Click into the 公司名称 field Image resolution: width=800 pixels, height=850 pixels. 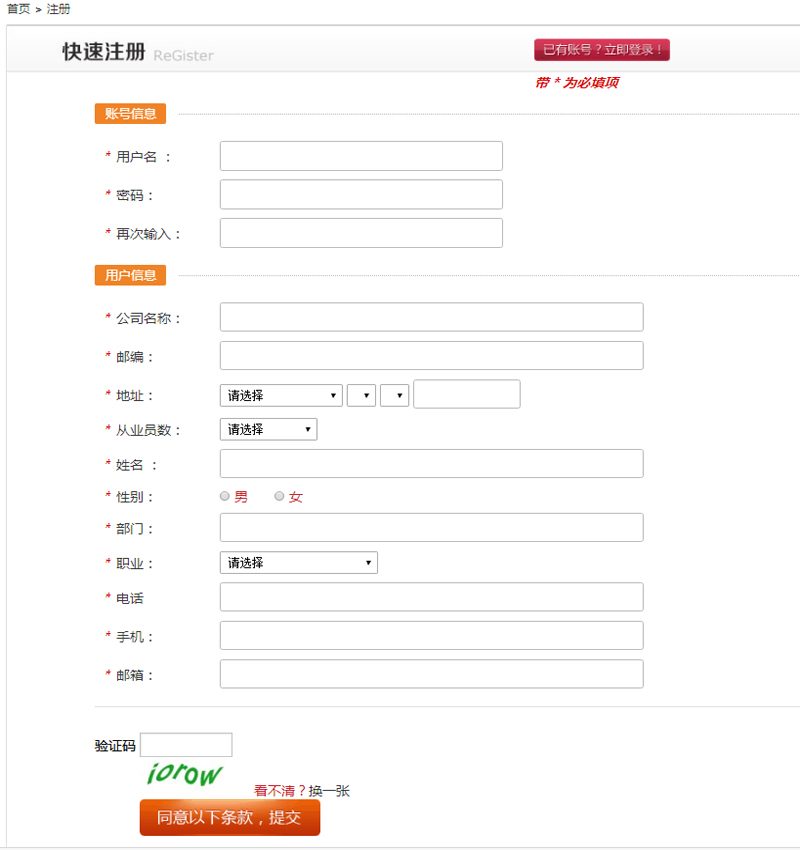[431, 317]
